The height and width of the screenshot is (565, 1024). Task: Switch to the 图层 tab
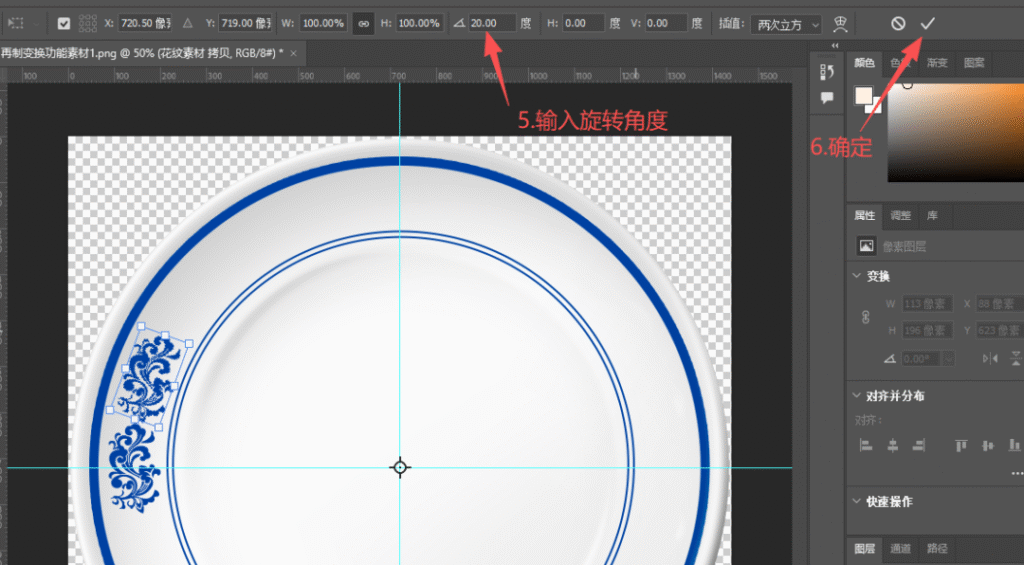tap(864, 549)
